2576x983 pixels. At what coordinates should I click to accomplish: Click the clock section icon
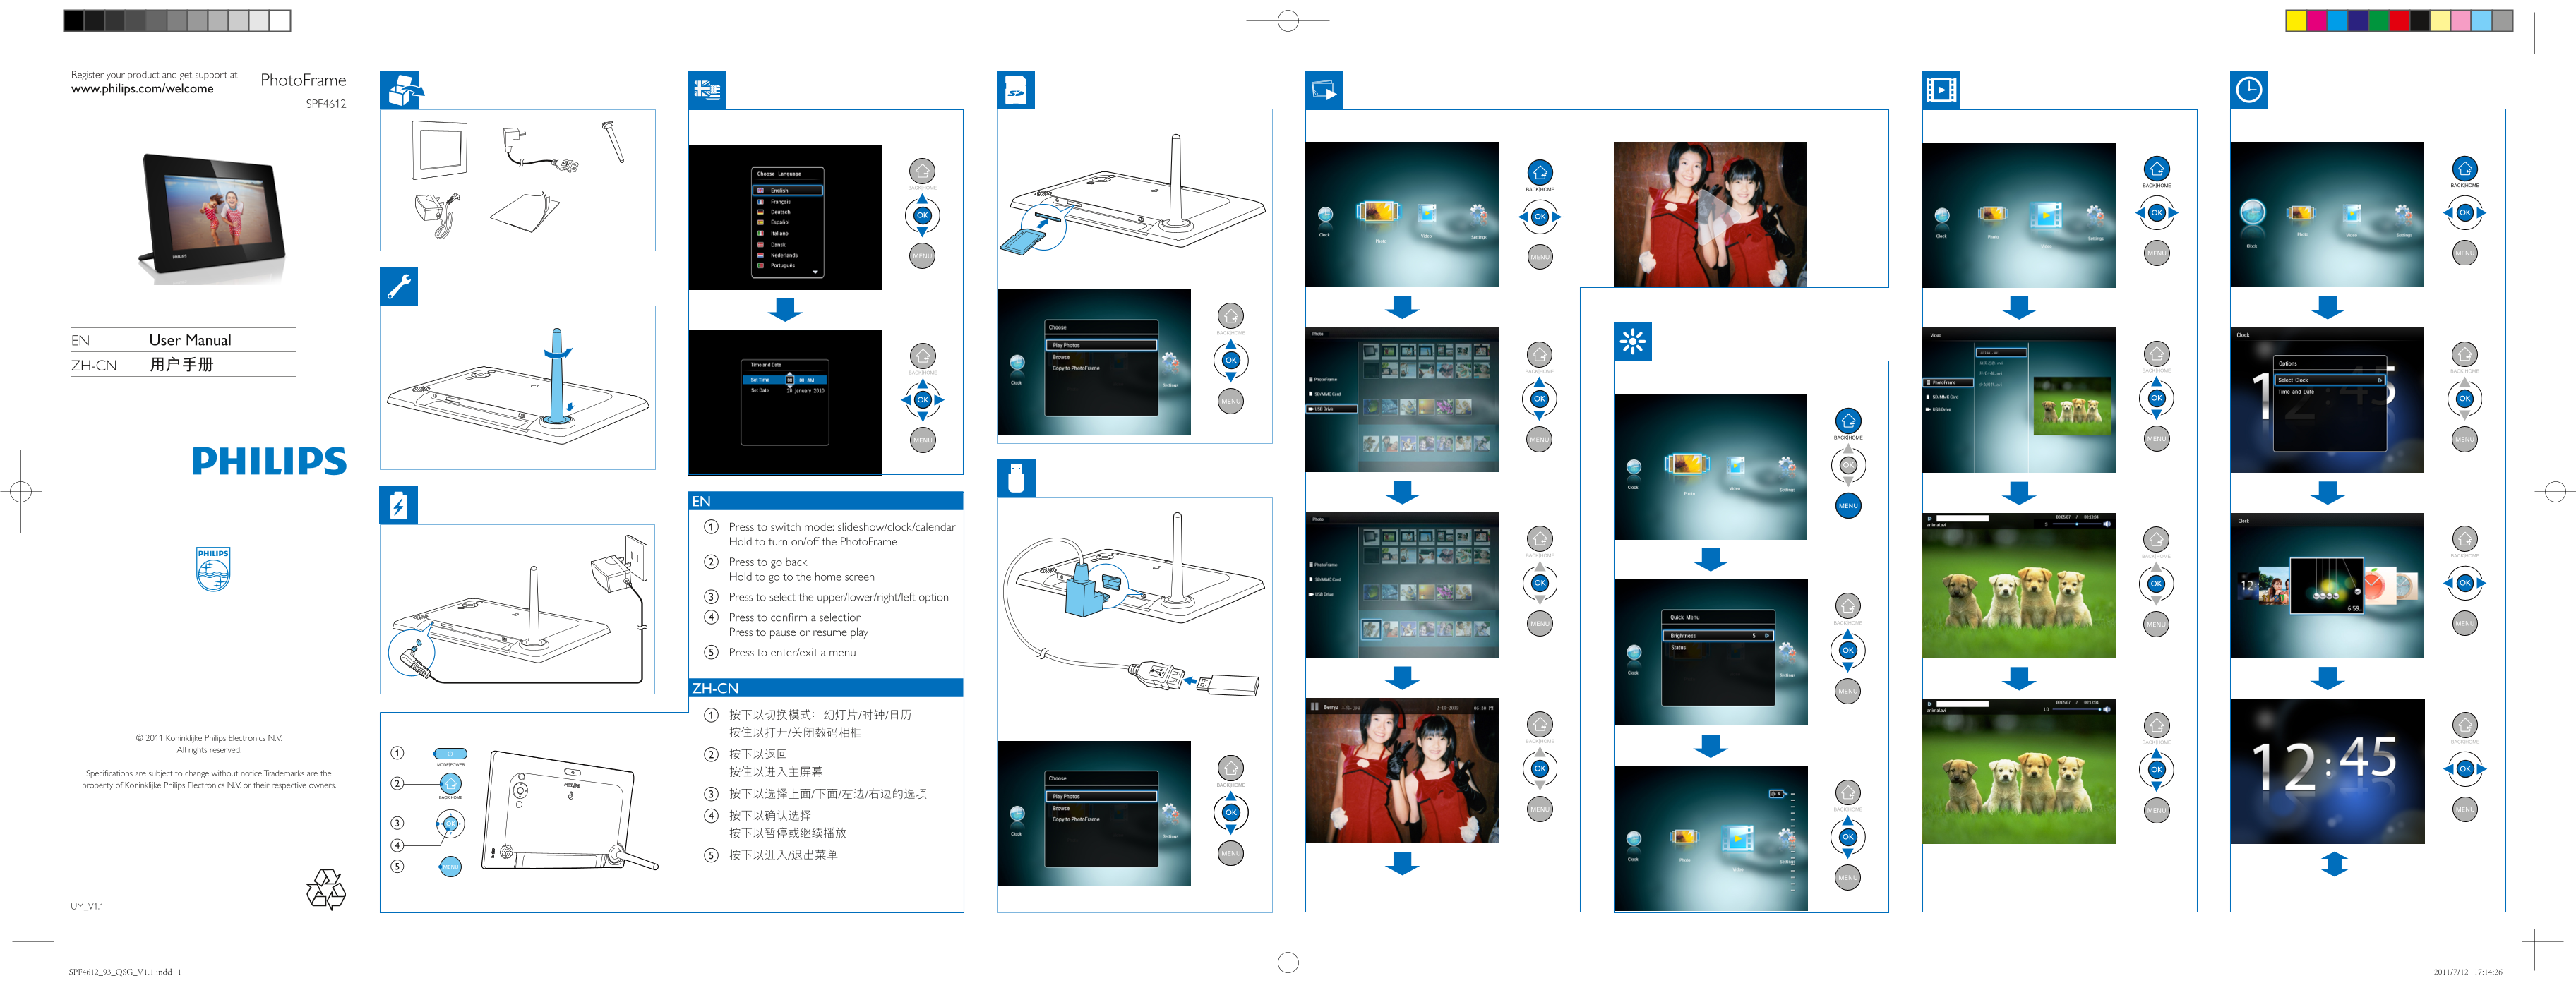click(x=2249, y=90)
